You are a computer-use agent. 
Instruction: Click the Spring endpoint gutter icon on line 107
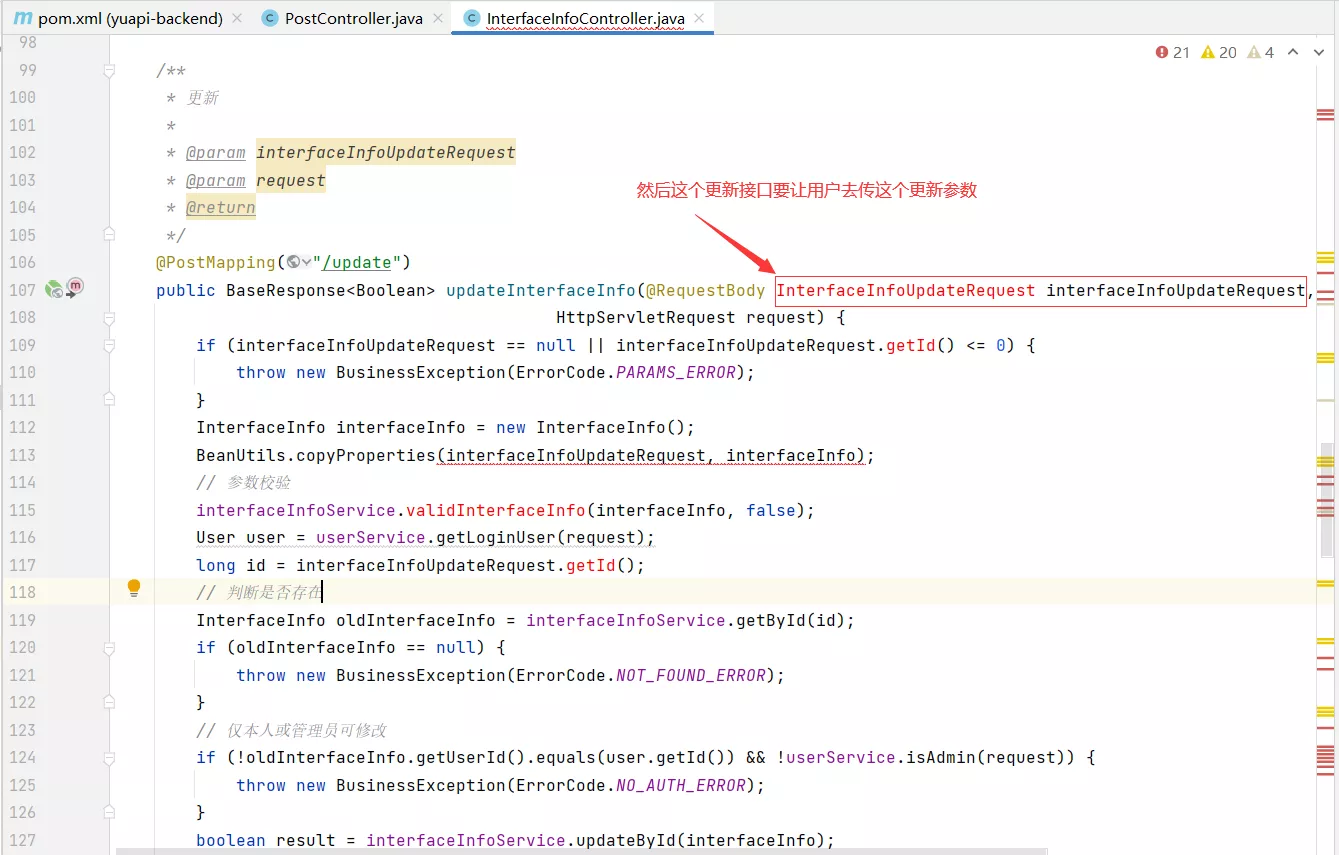[54, 290]
